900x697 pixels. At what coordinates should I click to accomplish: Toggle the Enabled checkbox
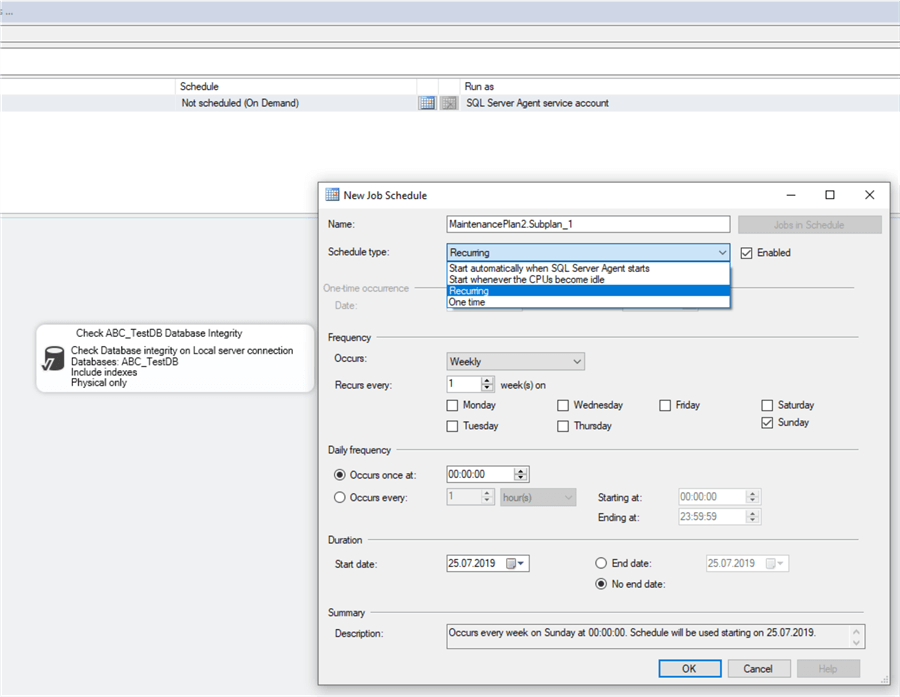click(746, 253)
